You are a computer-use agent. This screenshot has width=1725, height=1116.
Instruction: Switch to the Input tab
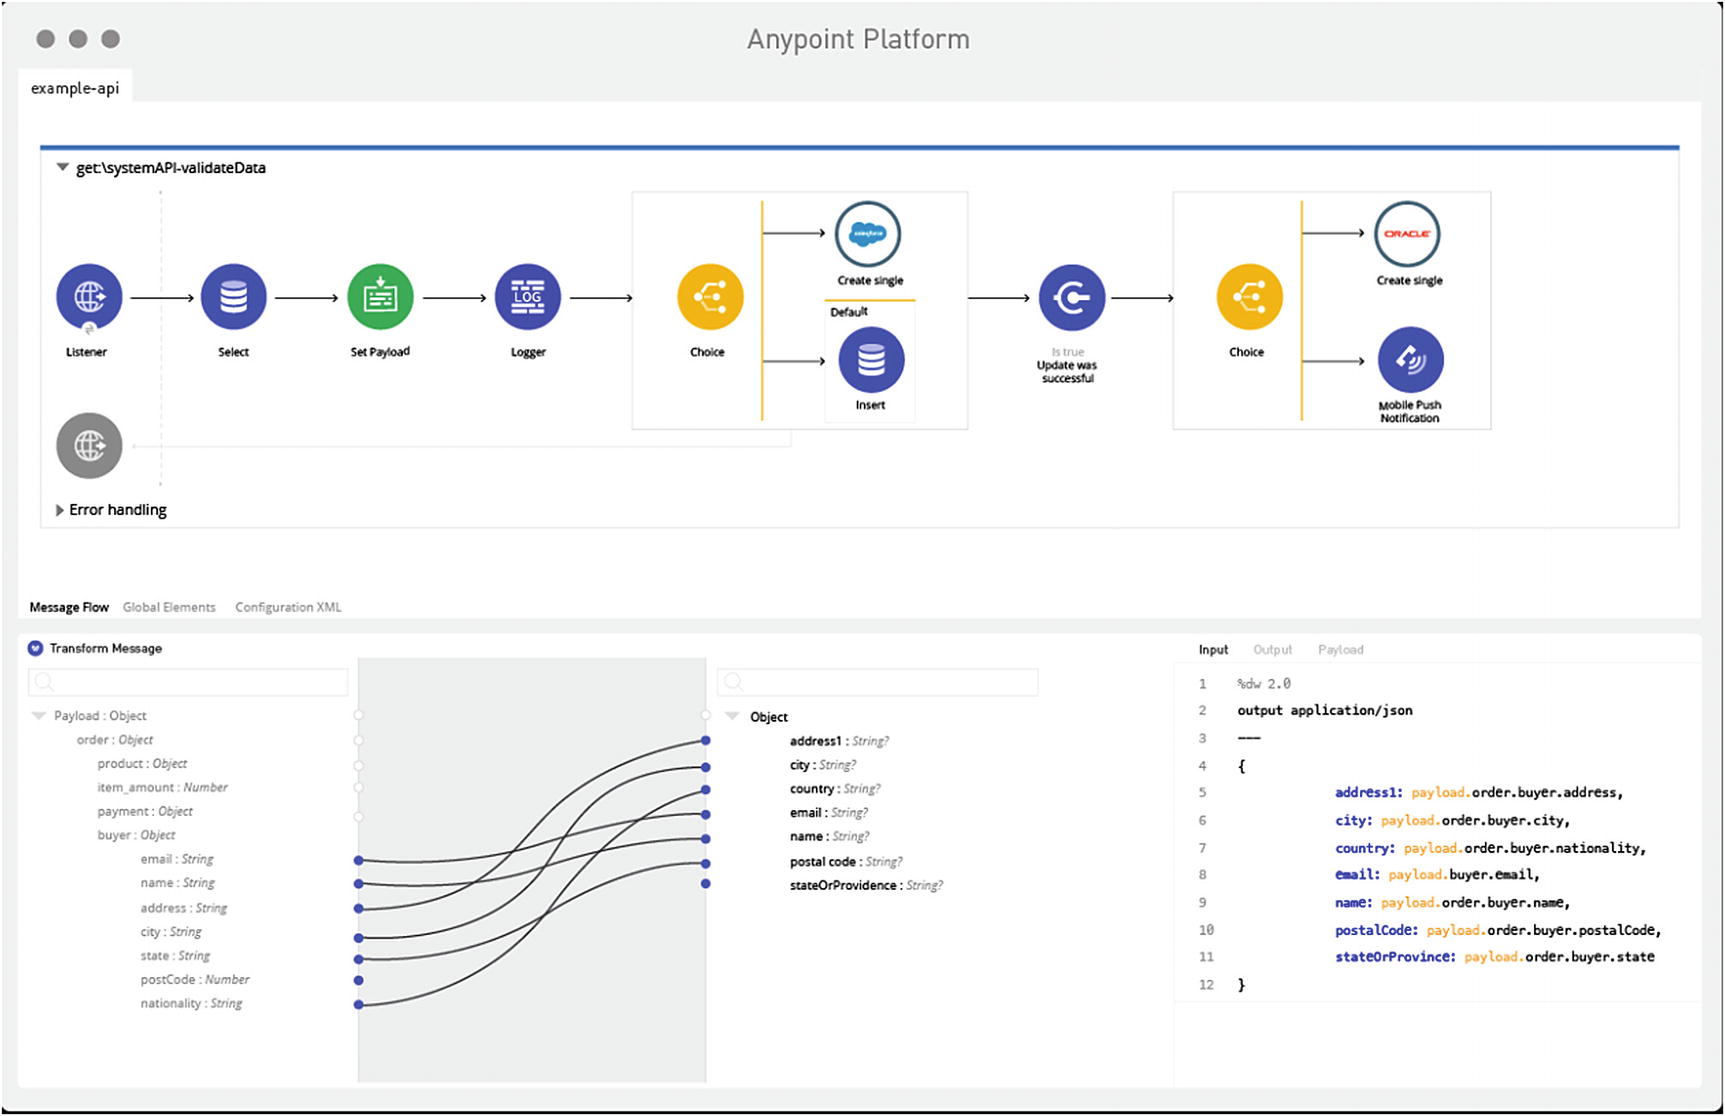tap(1213, 650)
